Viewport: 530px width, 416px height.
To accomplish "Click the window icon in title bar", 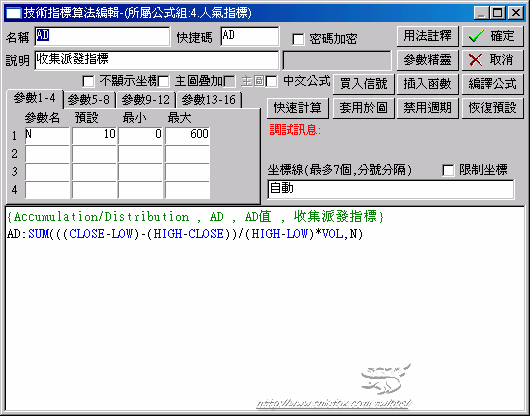I will [14, 14].
